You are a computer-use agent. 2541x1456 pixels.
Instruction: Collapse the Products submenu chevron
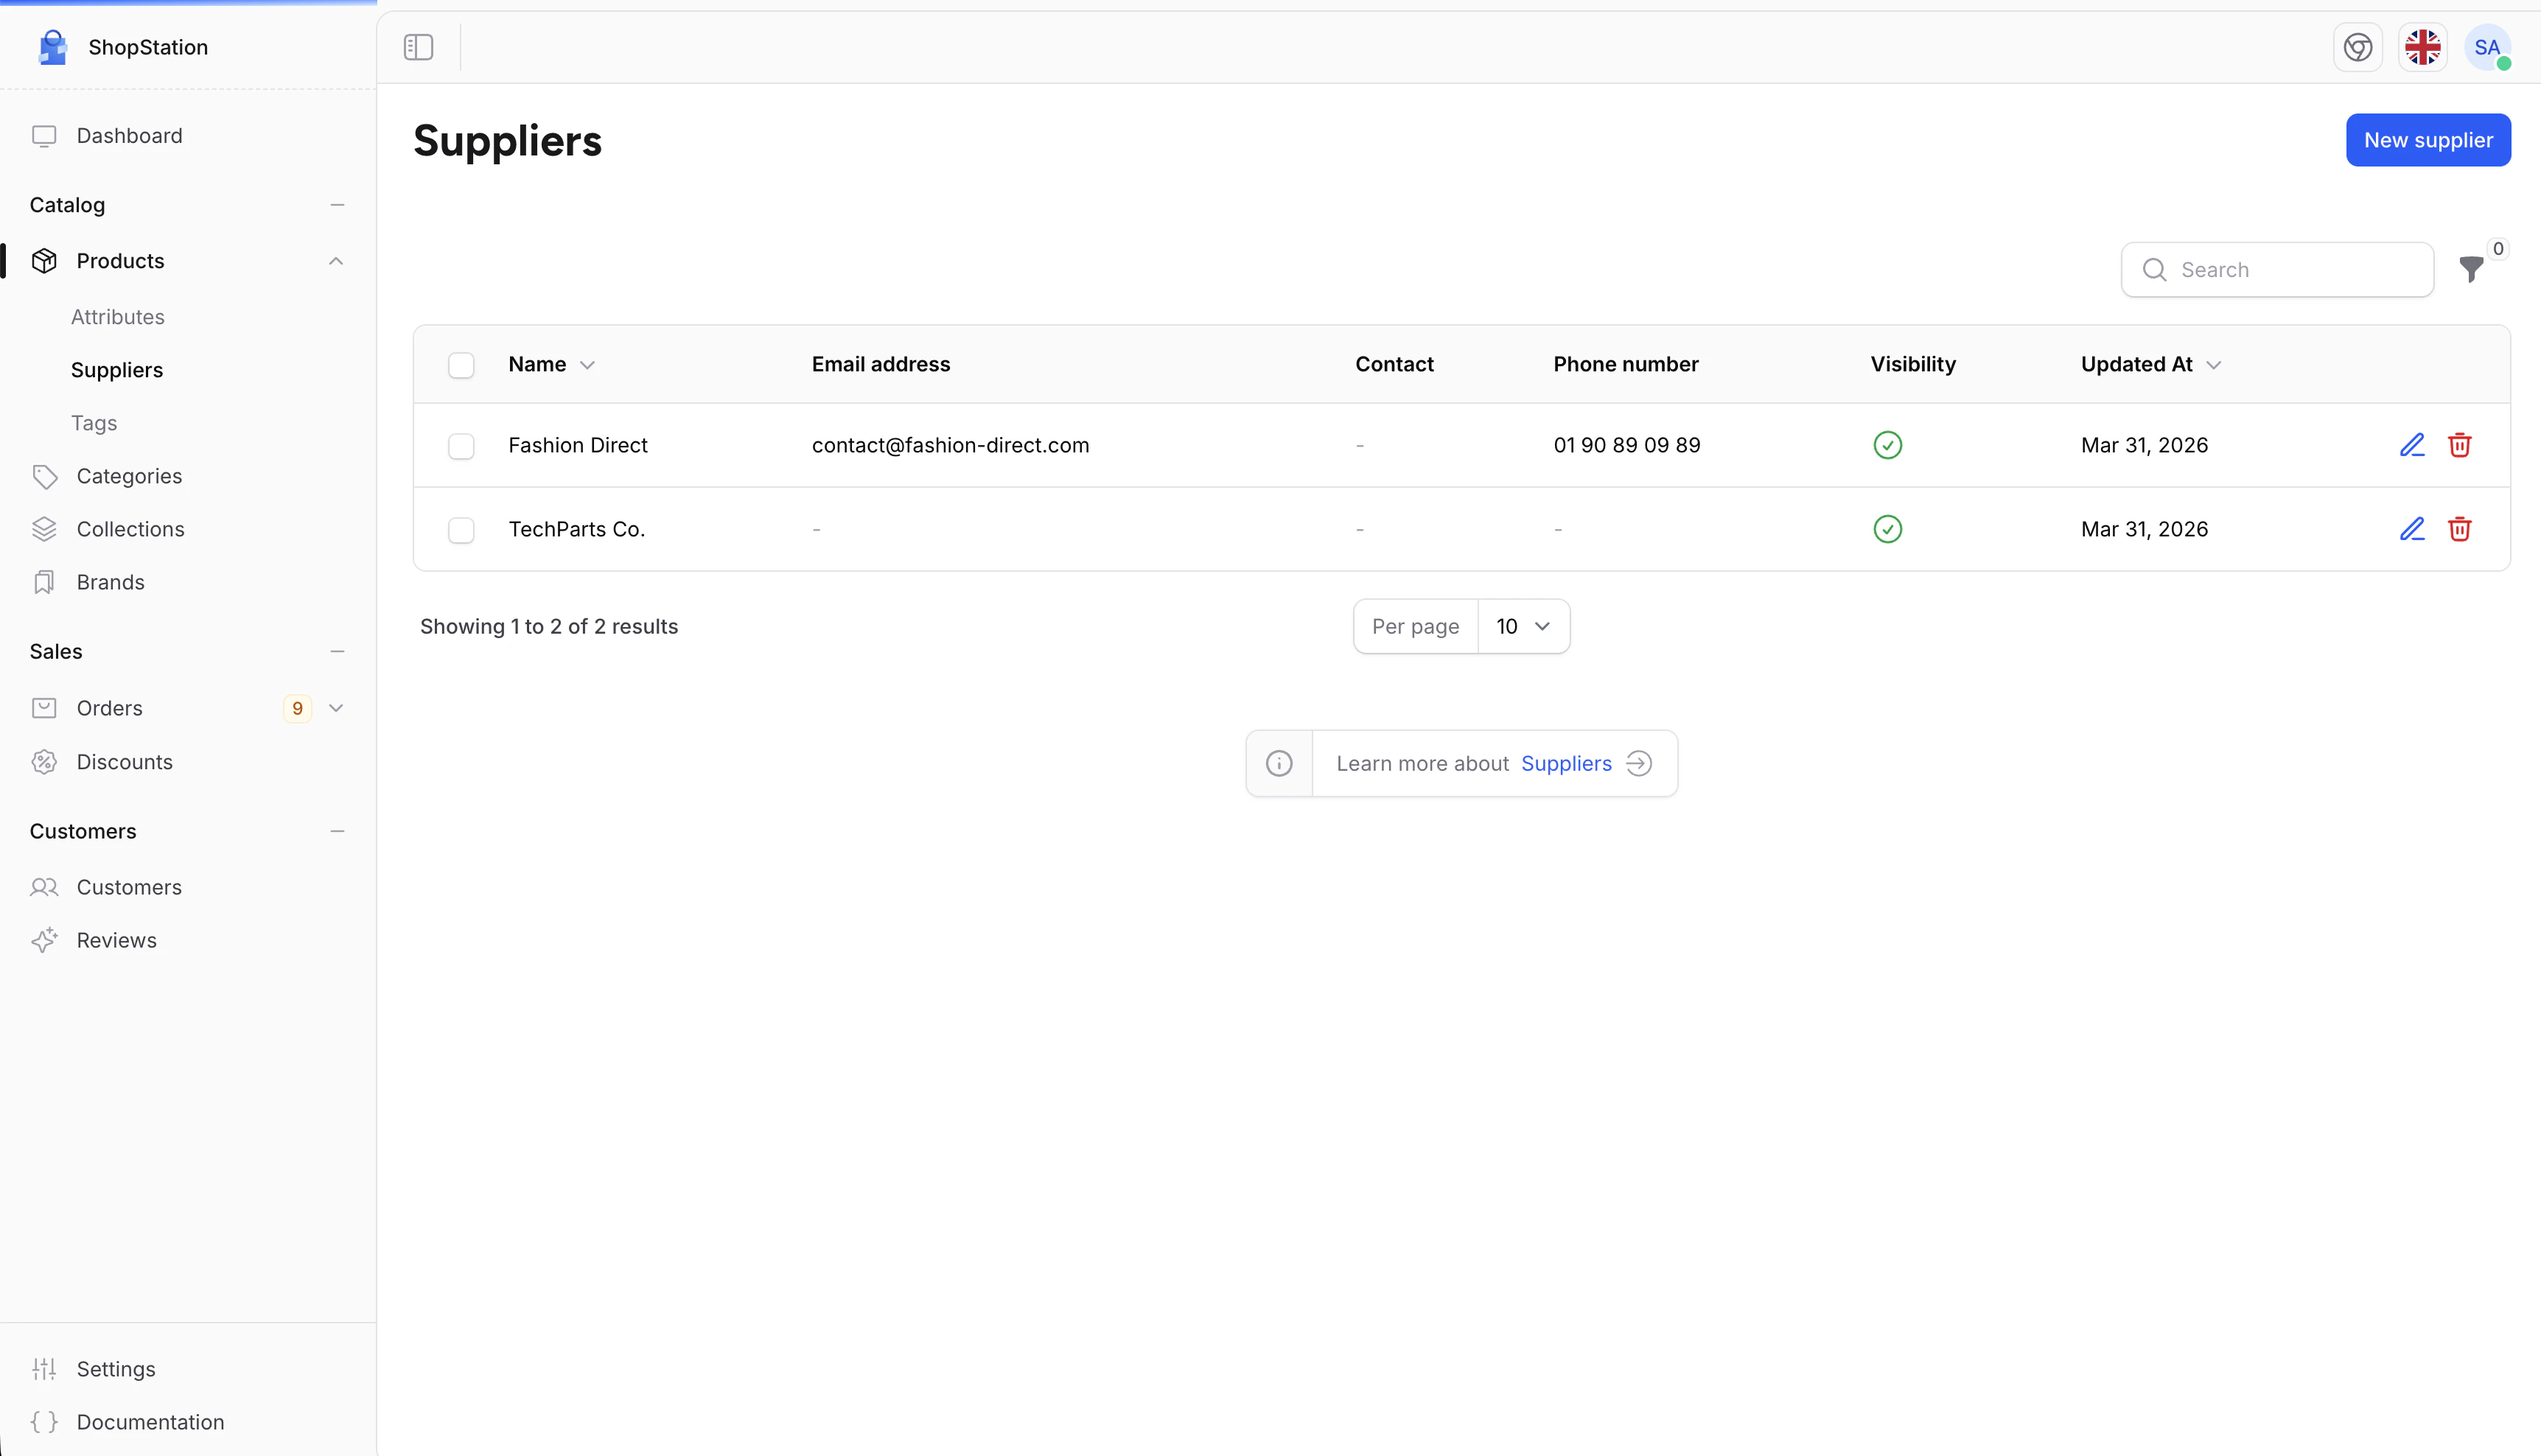pyautogui.click(x=336, y=261)
